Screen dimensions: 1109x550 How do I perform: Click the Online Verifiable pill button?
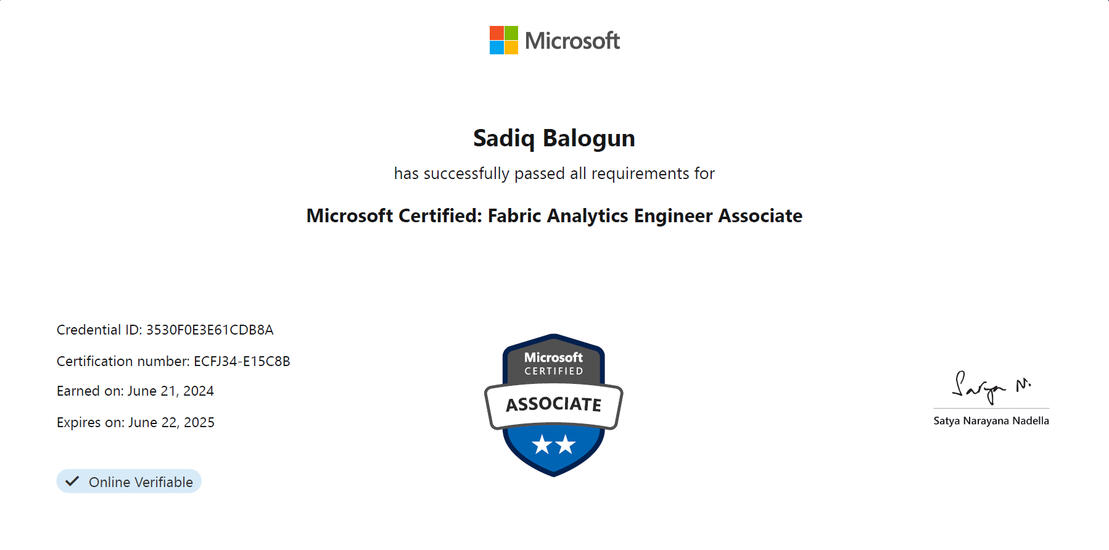pos(129,481)
